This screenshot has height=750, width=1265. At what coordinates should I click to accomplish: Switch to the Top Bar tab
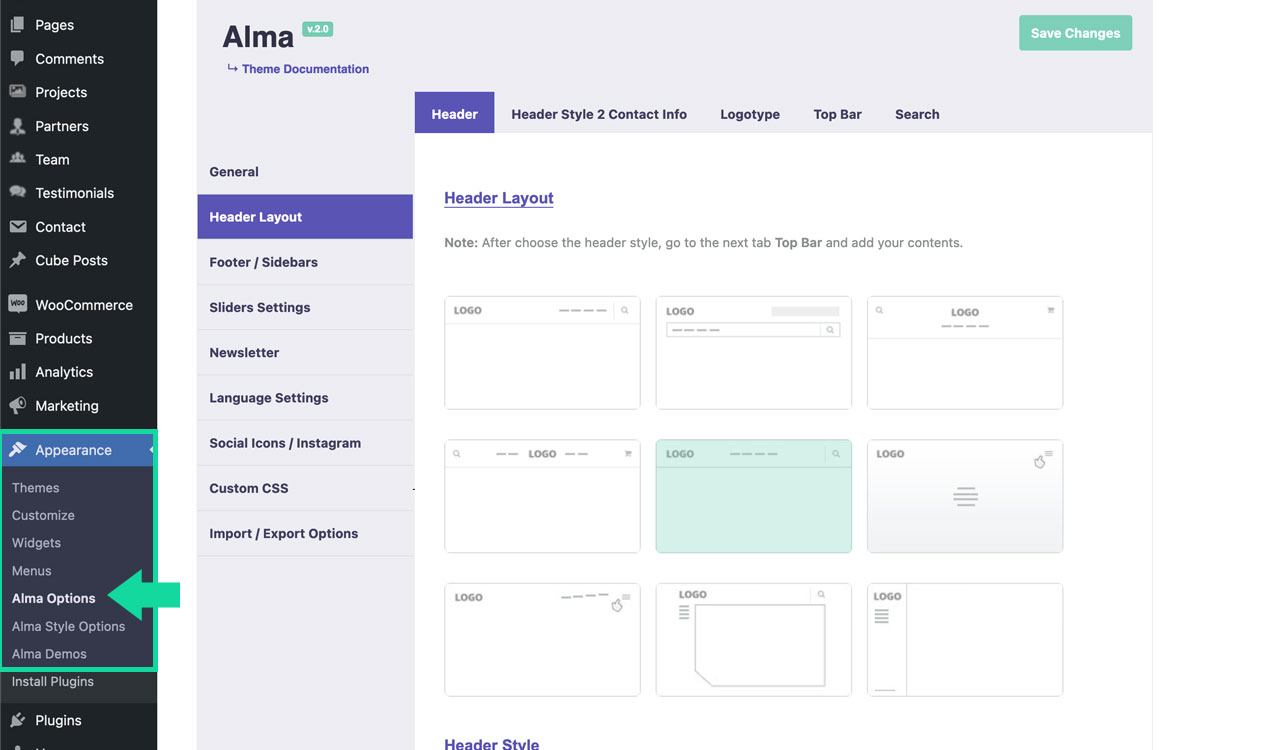point(837,114)
